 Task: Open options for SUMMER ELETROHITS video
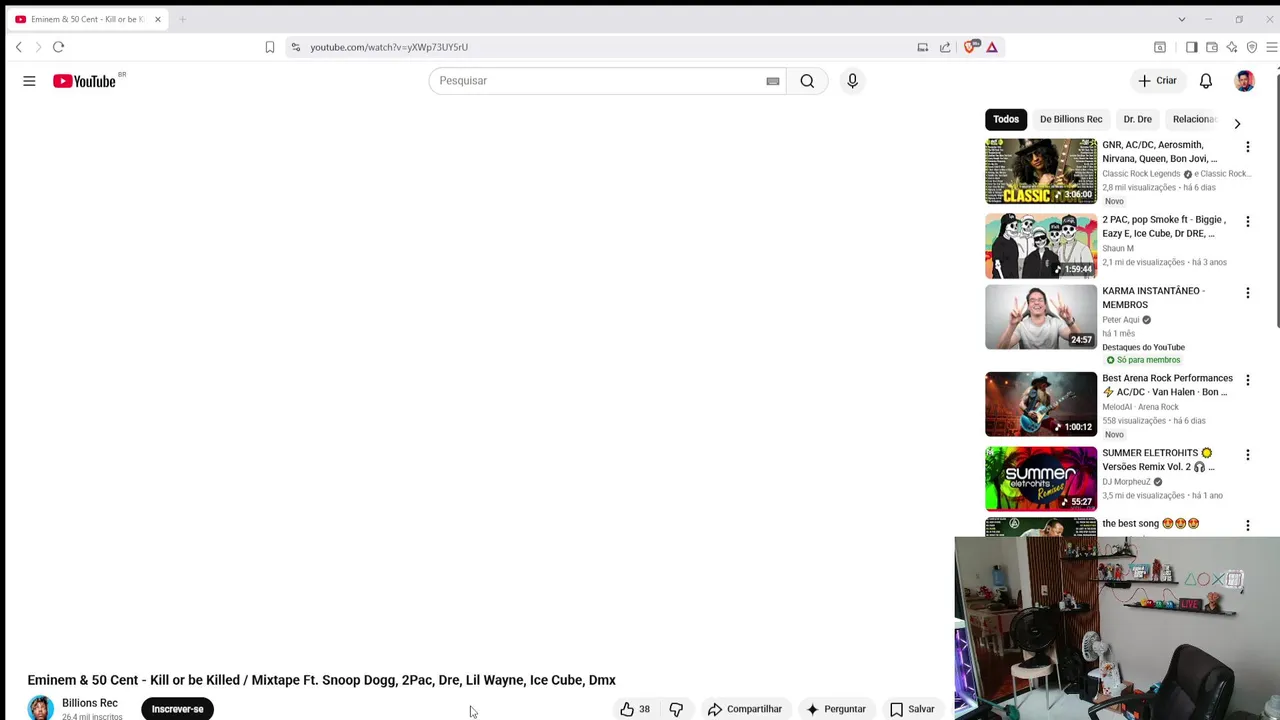pyautogui.click(x=1247, y=455)
